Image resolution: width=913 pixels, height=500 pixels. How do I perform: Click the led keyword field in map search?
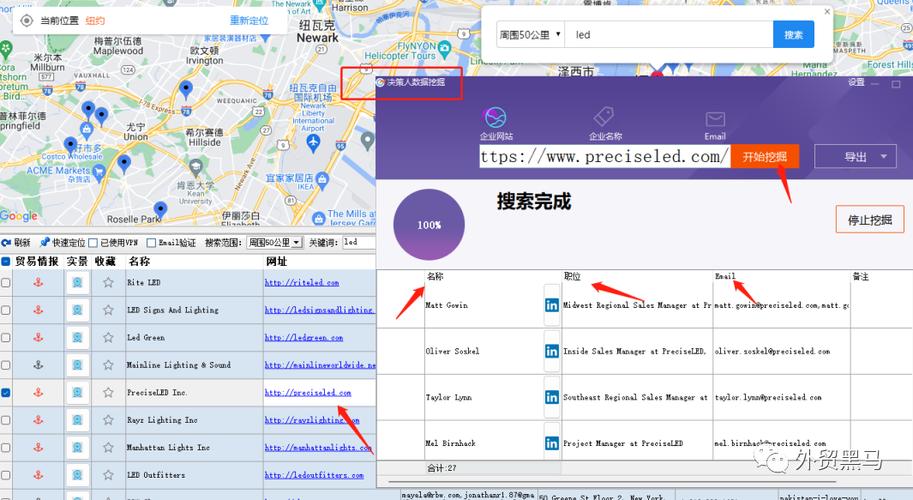(x=669, y=35)
